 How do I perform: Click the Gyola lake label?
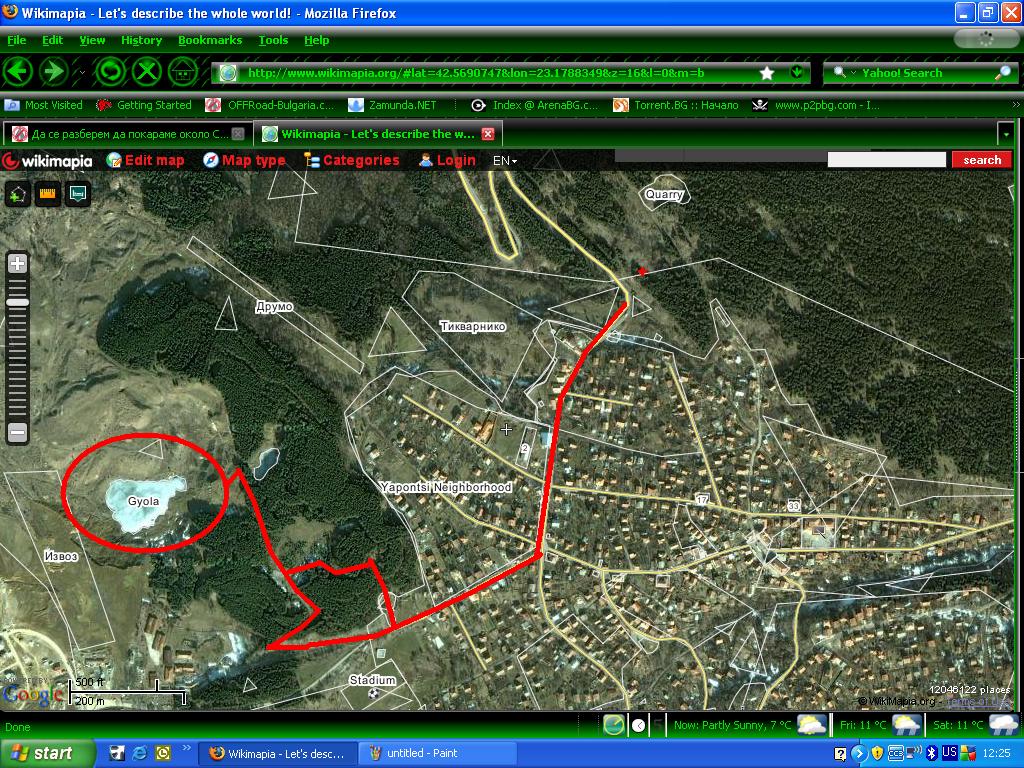143,501
